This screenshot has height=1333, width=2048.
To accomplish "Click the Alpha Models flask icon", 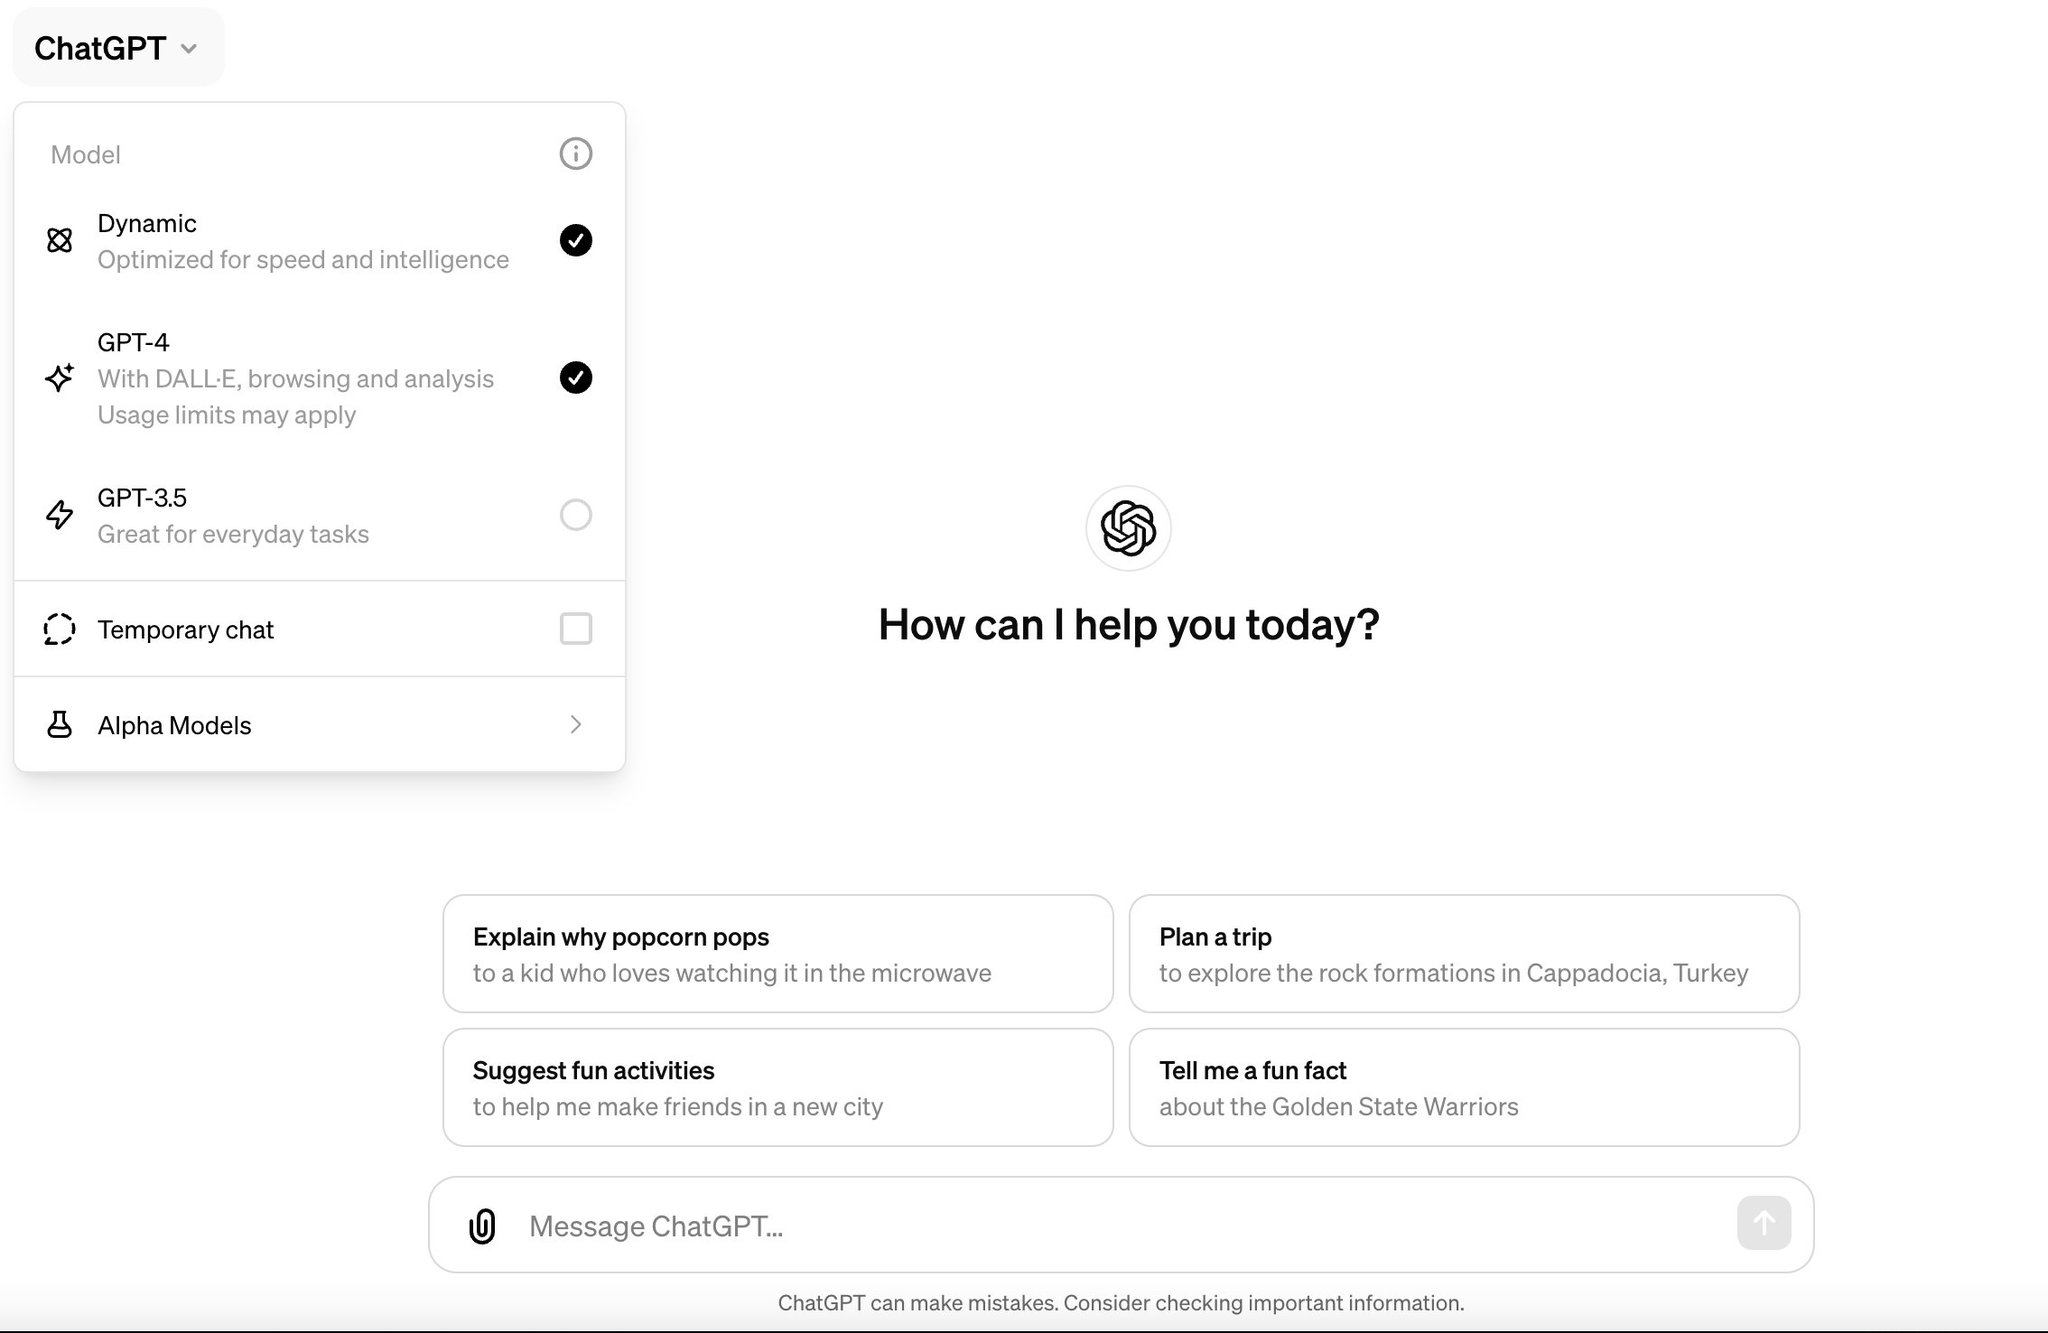I will point(60,725).
